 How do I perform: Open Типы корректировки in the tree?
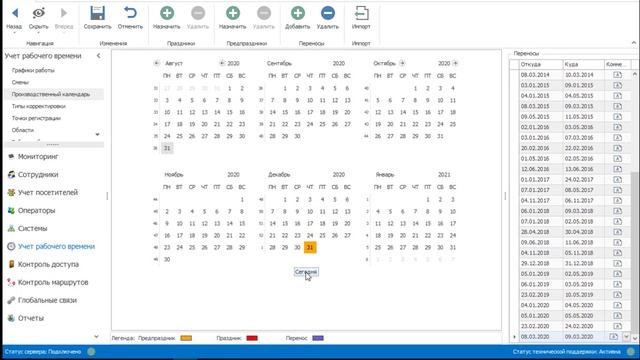(39, 106)
